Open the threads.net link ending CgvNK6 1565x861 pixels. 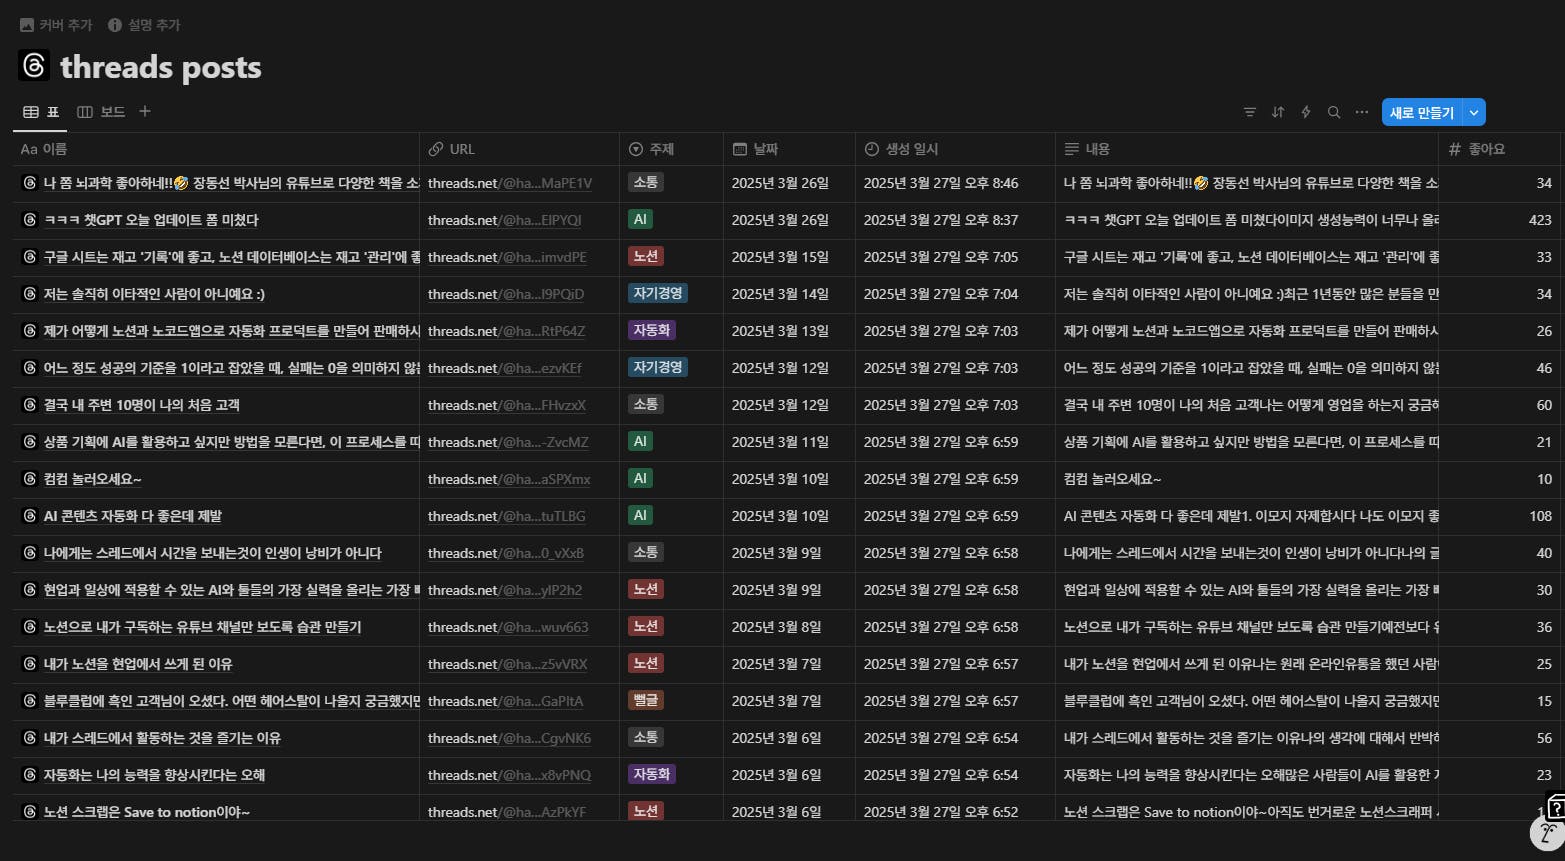[x=510, y=738]
